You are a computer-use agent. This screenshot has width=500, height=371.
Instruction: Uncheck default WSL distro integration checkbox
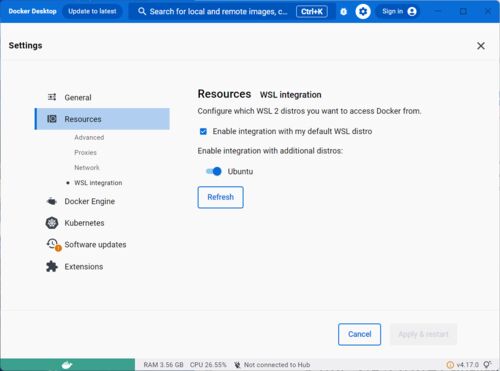pos(203,131)
